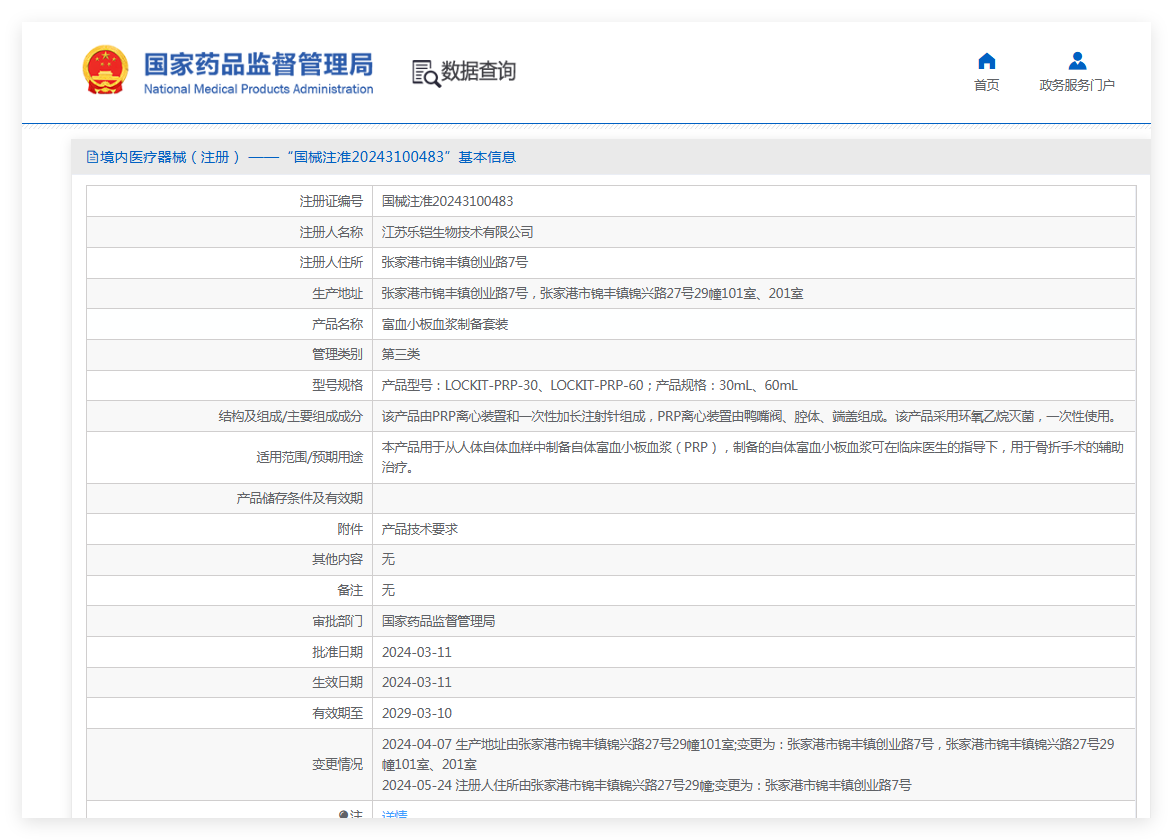
Task: Select 批准日期 value 2024-03-11
Action: tap(417, 652)
